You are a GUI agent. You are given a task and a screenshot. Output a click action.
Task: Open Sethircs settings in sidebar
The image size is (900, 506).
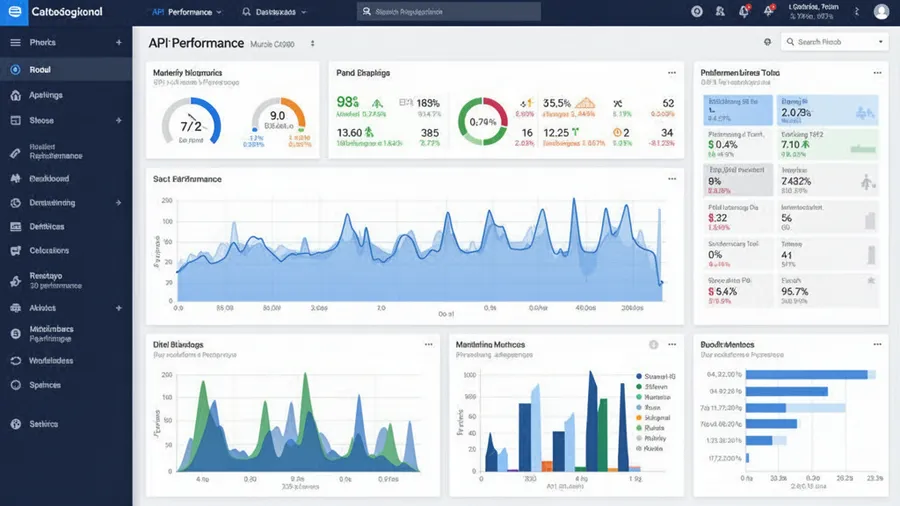66,424
